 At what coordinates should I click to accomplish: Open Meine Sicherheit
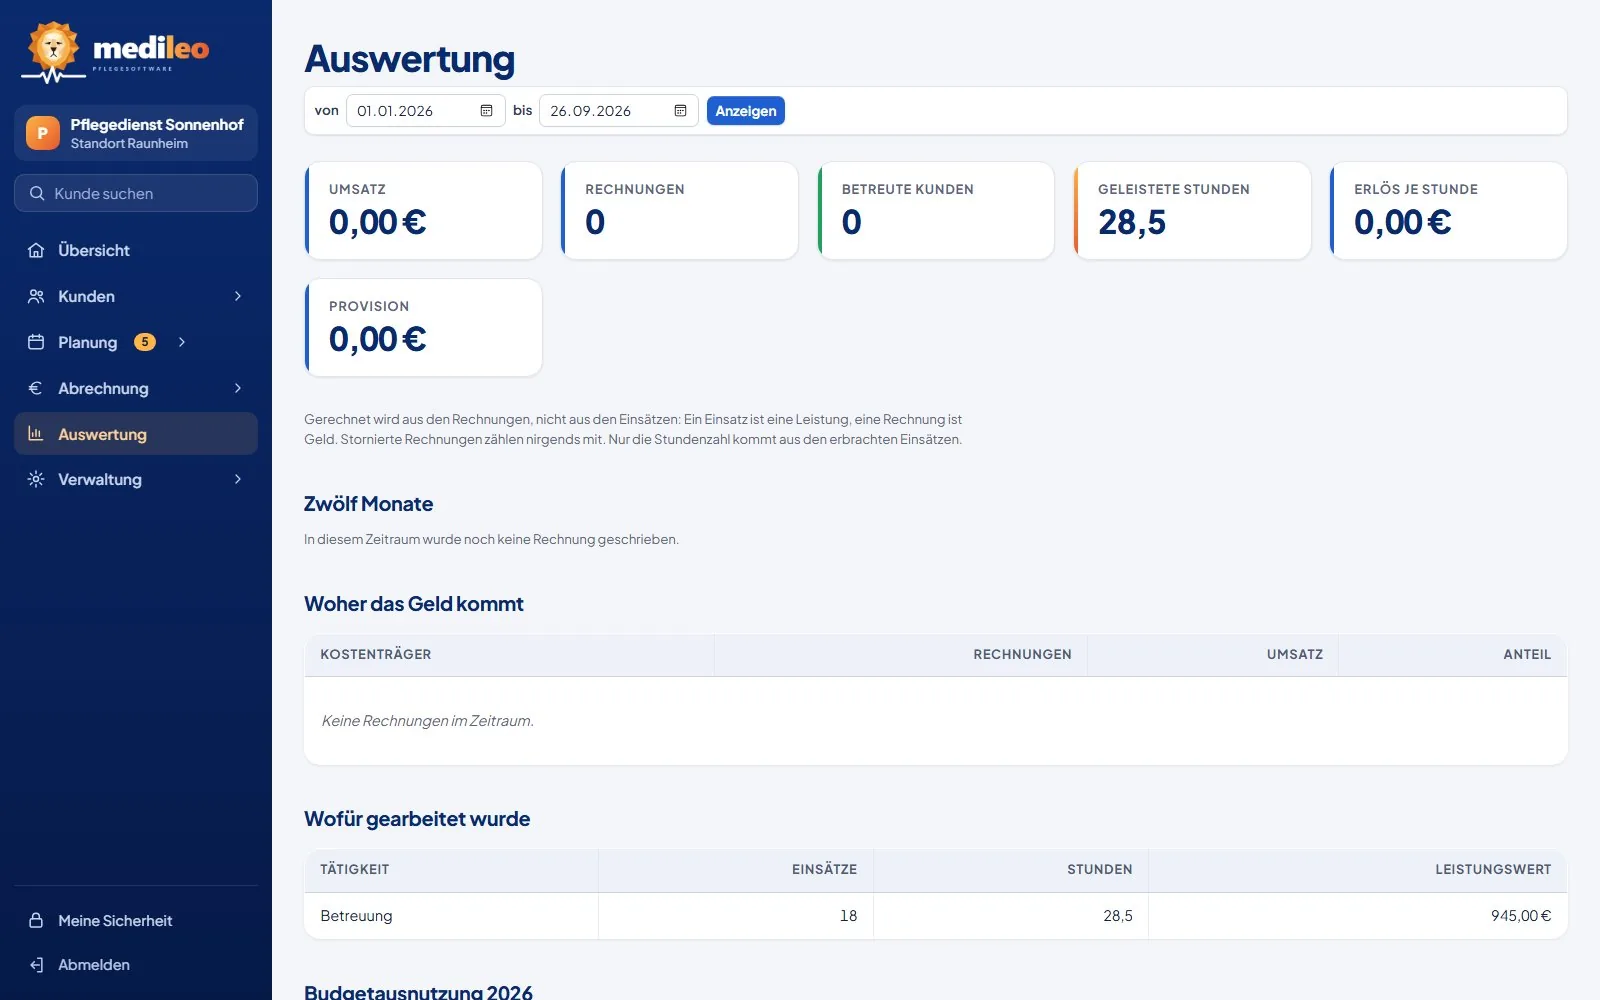(x=136, y=920)
